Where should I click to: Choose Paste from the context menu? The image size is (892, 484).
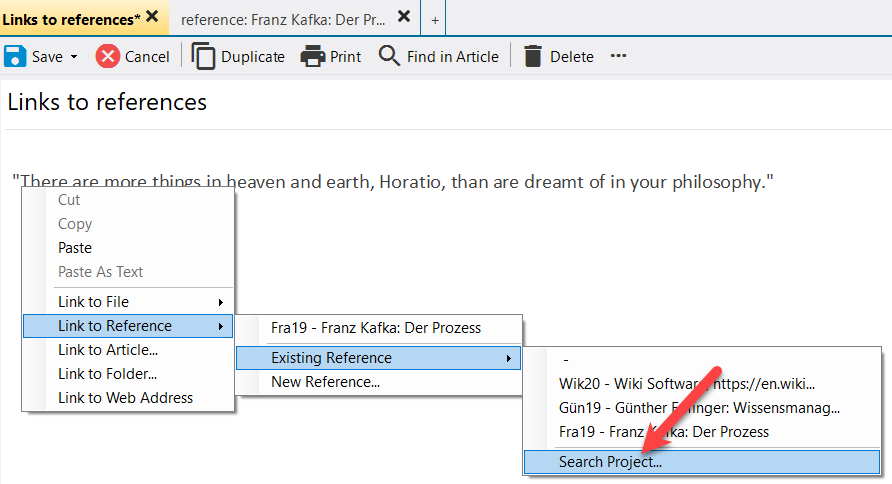(75, 248)
